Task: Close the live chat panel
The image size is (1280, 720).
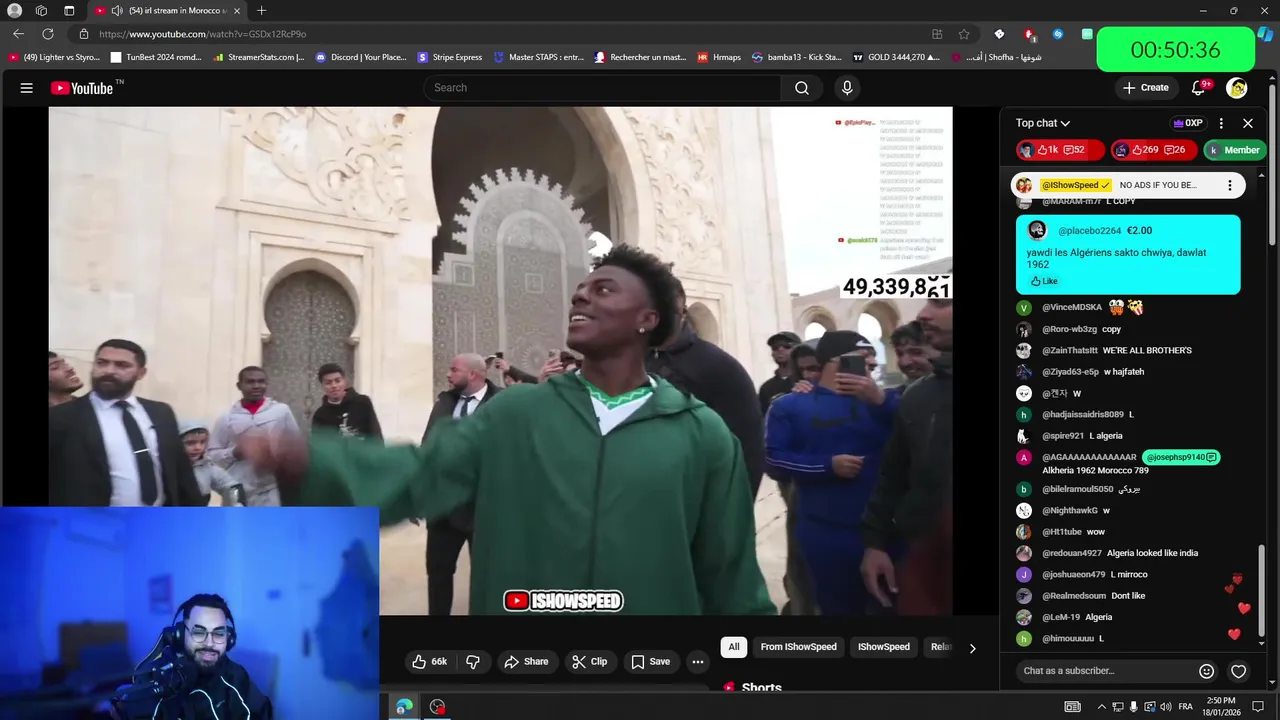Action: tap(1248, 123)
